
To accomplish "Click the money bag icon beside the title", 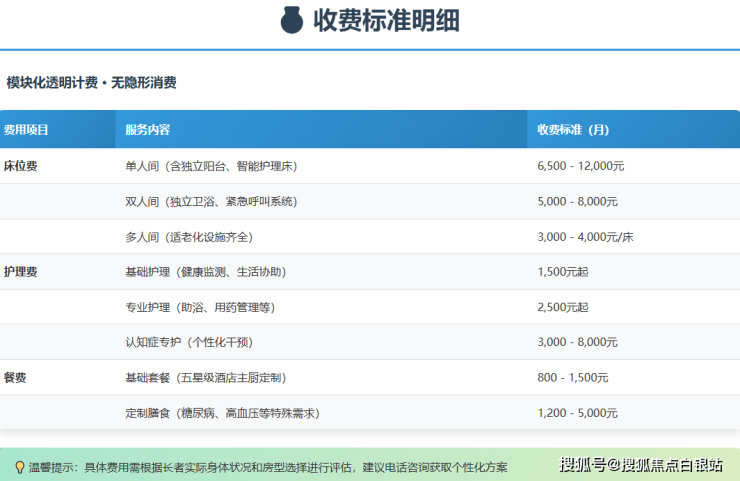I will tap(291, 20).
